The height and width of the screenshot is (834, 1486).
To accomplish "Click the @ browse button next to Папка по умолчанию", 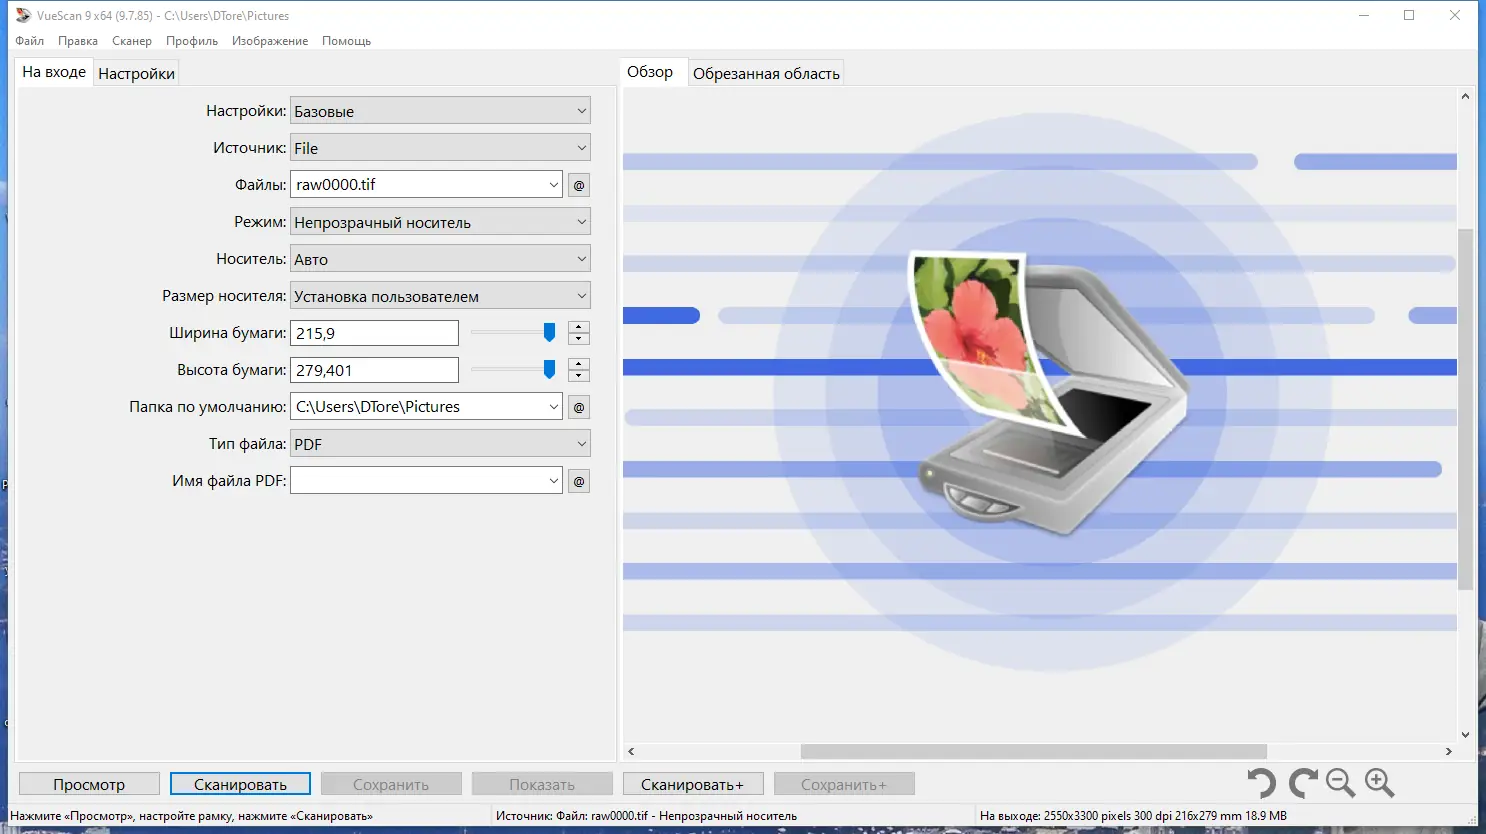I will tap(579, 407).
